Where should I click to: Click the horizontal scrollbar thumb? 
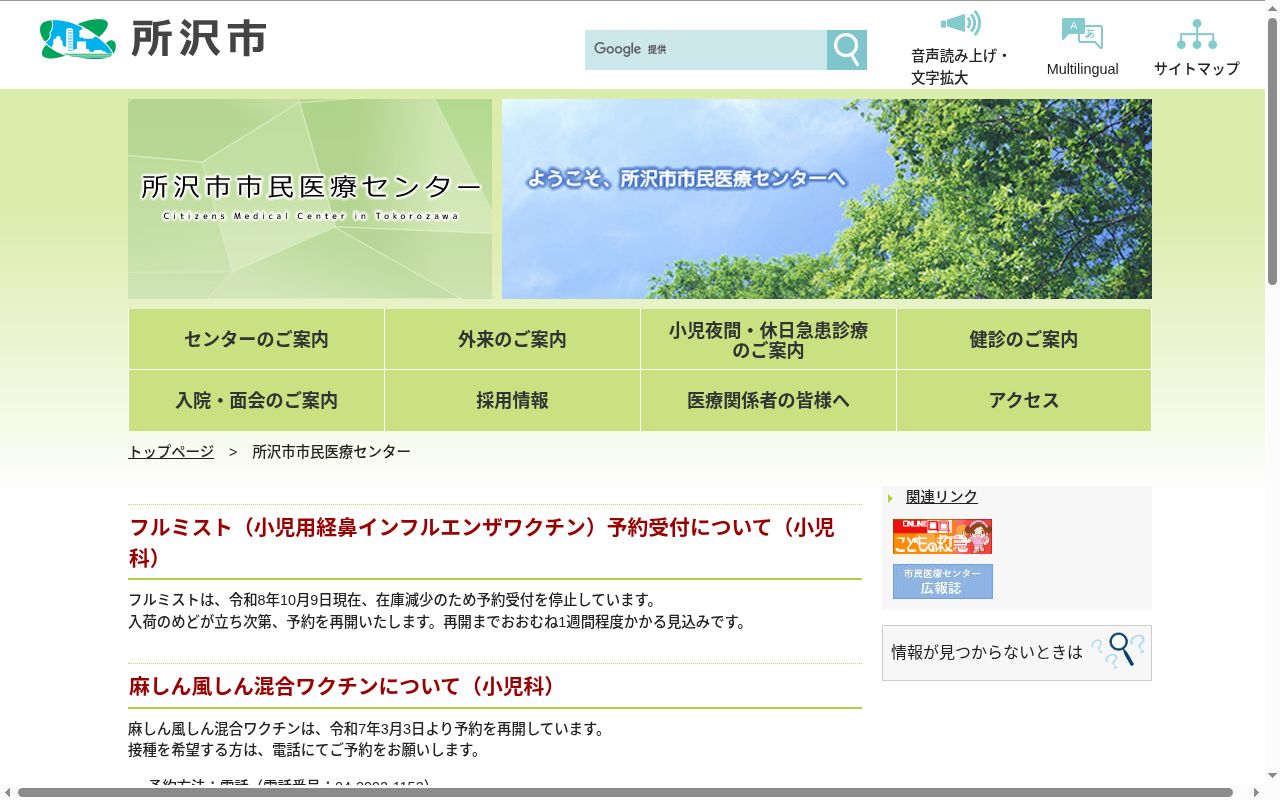pyautogui.click(x=625, y=792)
